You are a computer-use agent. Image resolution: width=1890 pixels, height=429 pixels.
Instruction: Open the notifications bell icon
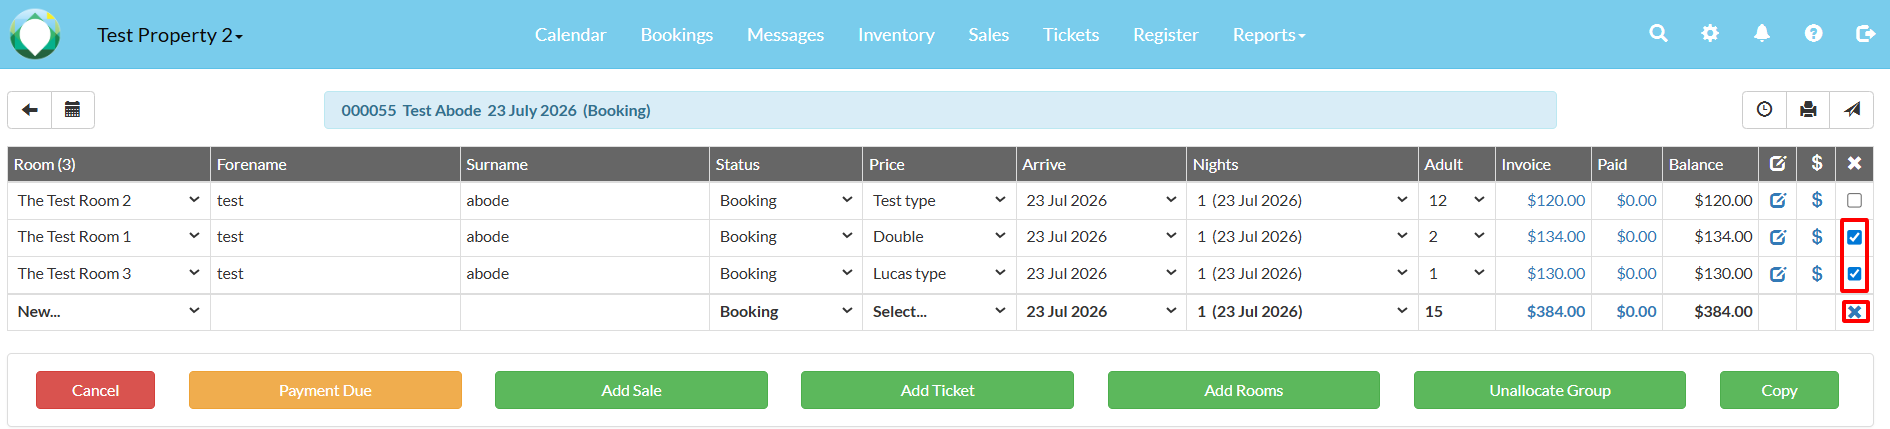(x=1762, y=34)
